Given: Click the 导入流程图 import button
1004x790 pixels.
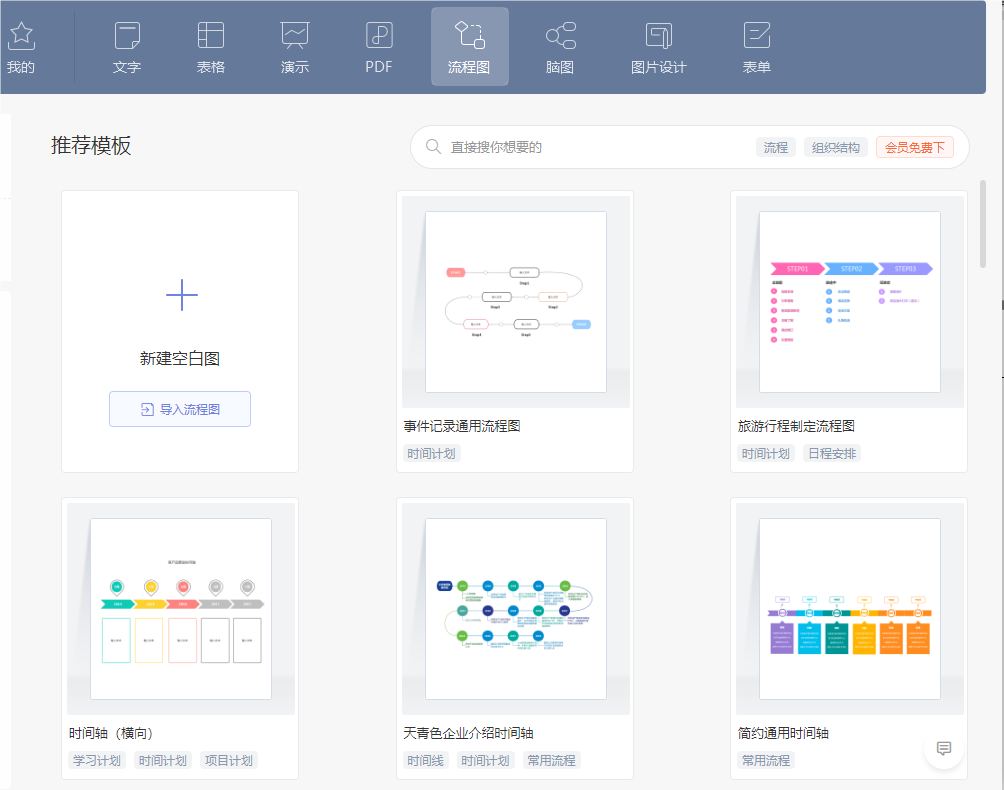Looking at the screenshot, I should [x=179, y=409].
